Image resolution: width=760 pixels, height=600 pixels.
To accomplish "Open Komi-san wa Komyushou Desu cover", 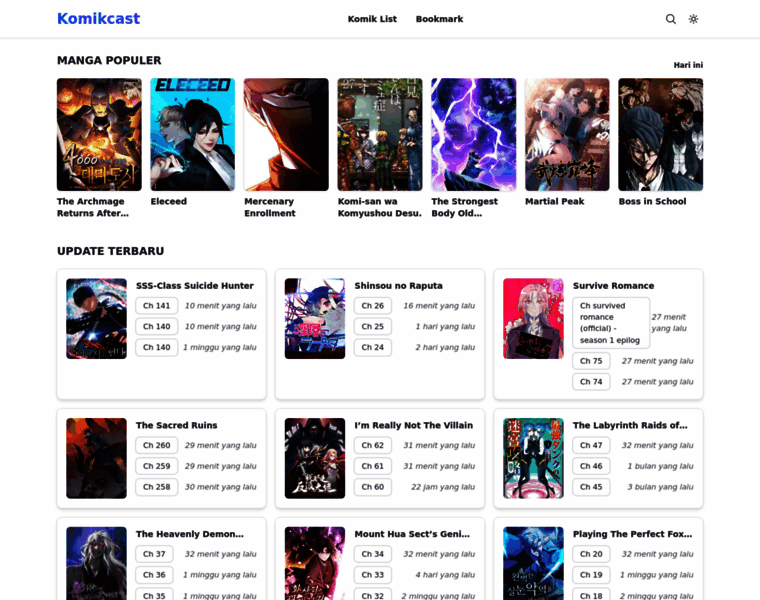I will click(x=380, y=135).
